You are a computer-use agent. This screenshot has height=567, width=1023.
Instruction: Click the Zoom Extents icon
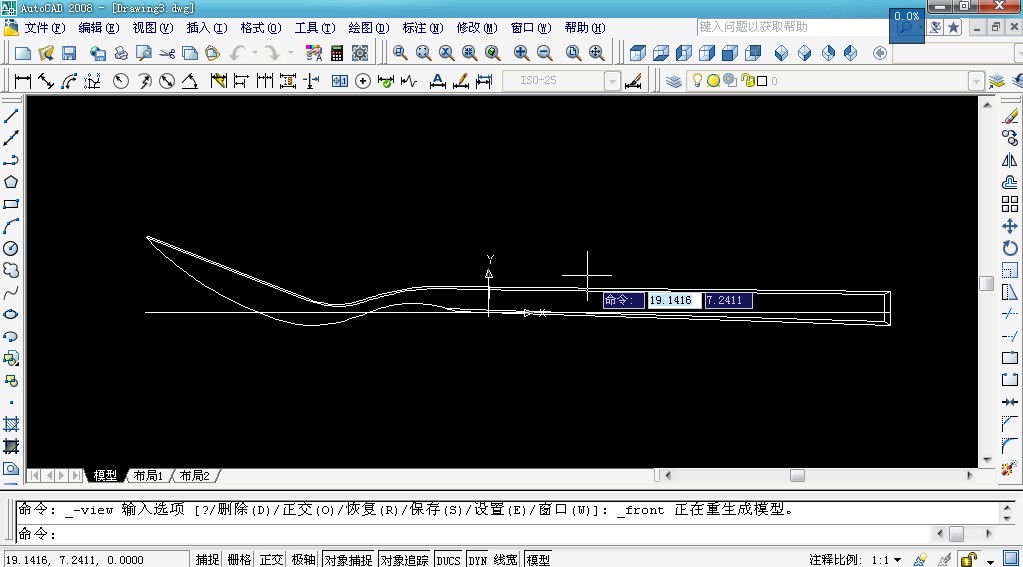click(596, 54)
